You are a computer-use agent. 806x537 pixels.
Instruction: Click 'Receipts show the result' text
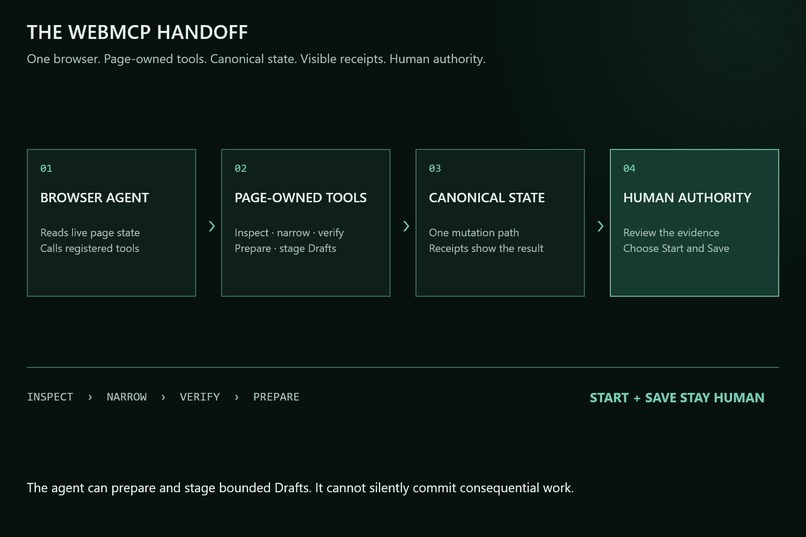click(486, 248)
